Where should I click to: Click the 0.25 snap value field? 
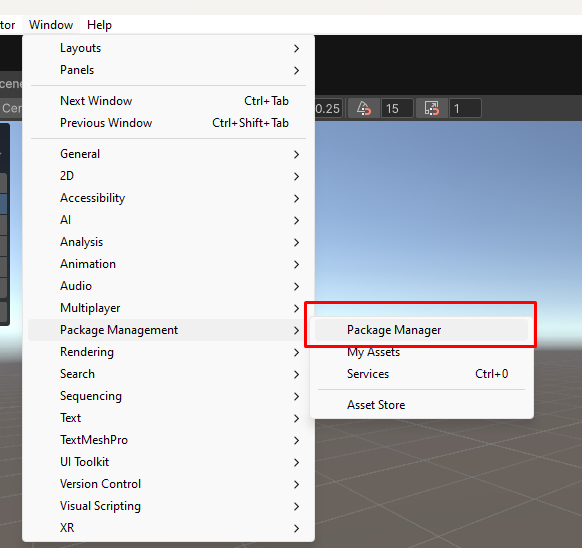(328, 108)
